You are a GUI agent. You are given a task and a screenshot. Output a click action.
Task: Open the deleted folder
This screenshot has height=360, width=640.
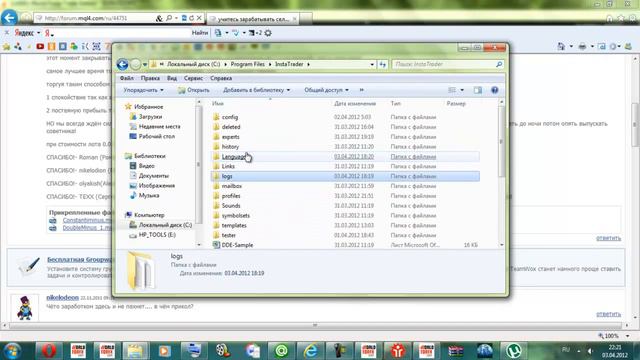click(x=231, y=127)
